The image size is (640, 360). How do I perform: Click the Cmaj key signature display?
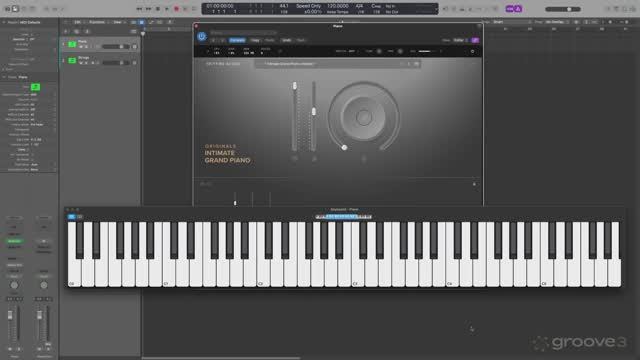[x=376, y=6]
